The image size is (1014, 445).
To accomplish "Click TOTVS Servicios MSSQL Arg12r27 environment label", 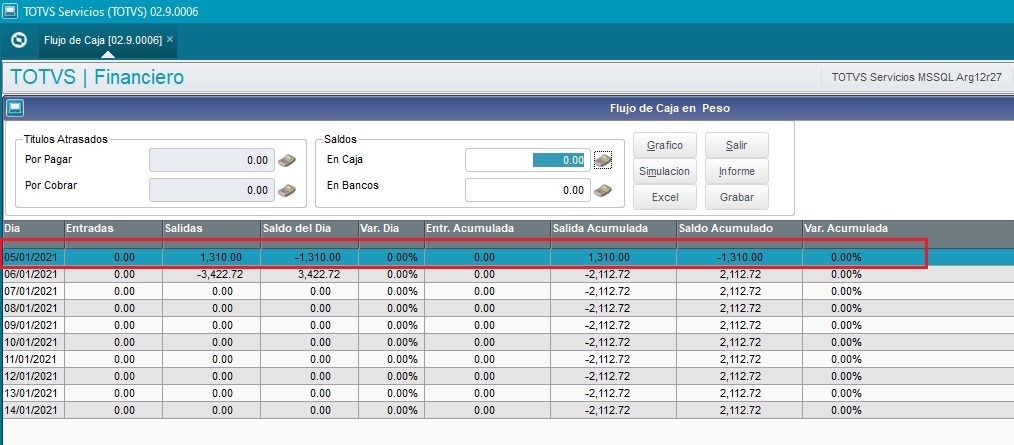I will point(917,77).
